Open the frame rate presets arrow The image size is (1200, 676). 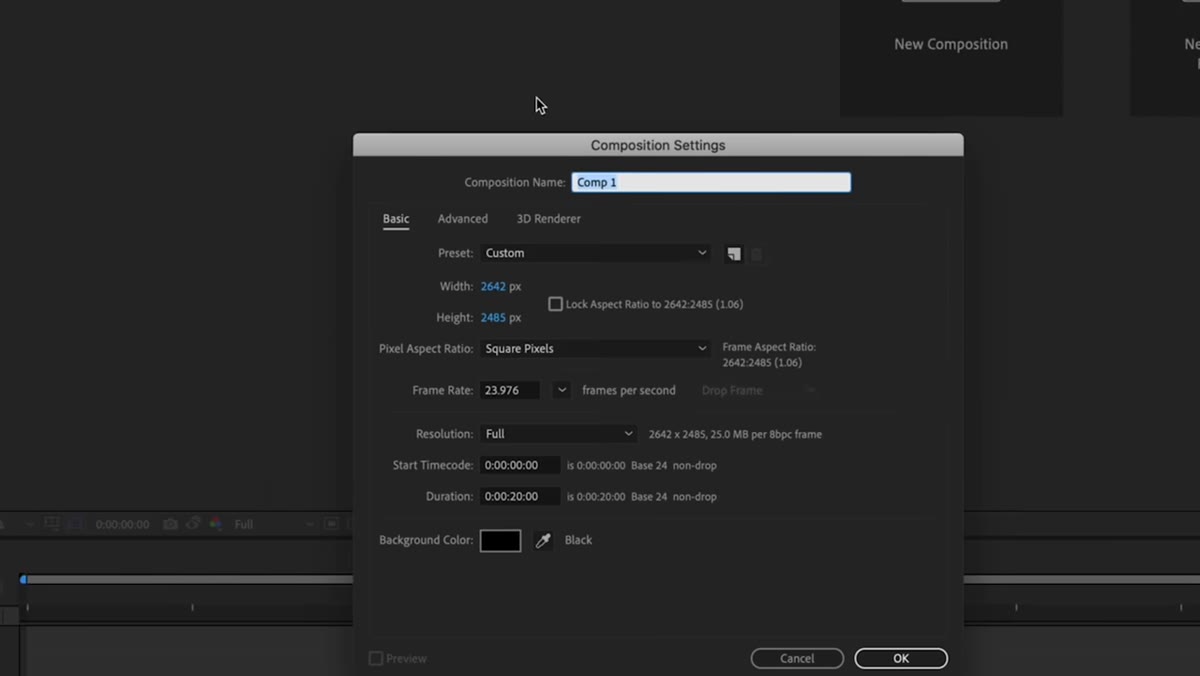(x=562, y=390)
